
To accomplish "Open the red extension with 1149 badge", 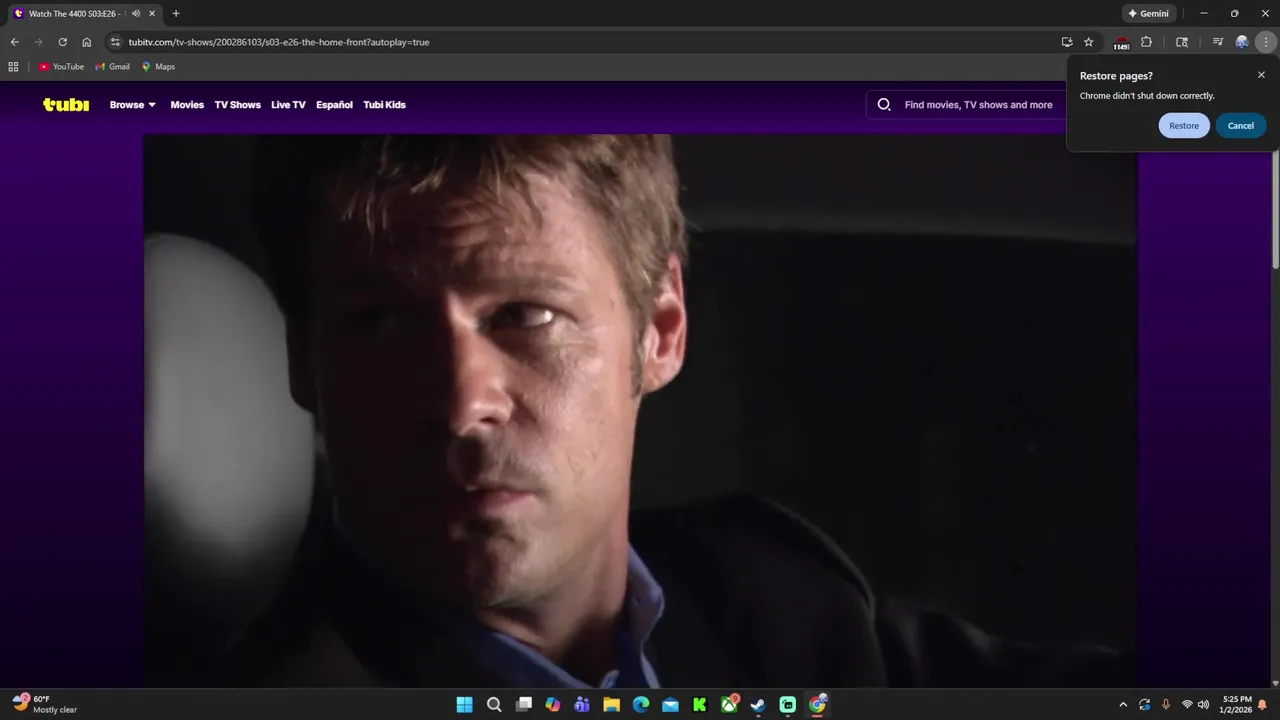I will pos(1121,43).
